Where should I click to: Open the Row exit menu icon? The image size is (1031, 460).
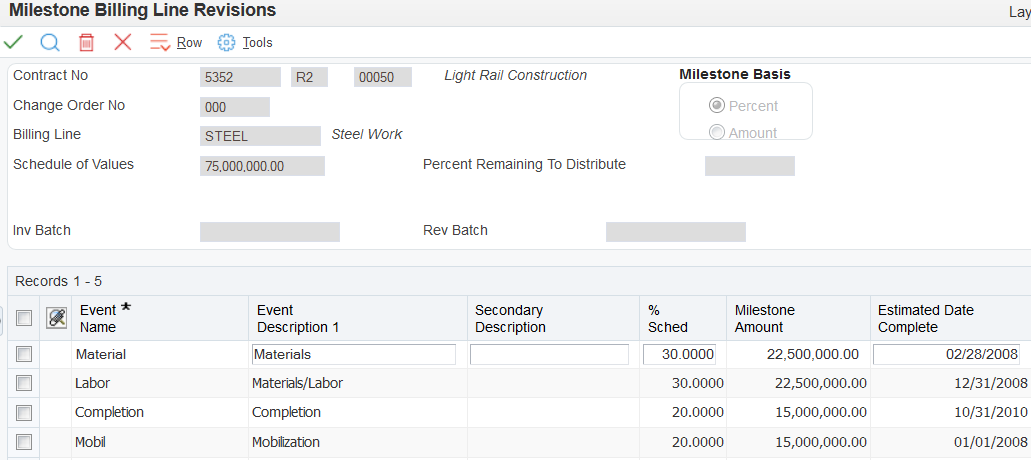(x=160, y=42)
